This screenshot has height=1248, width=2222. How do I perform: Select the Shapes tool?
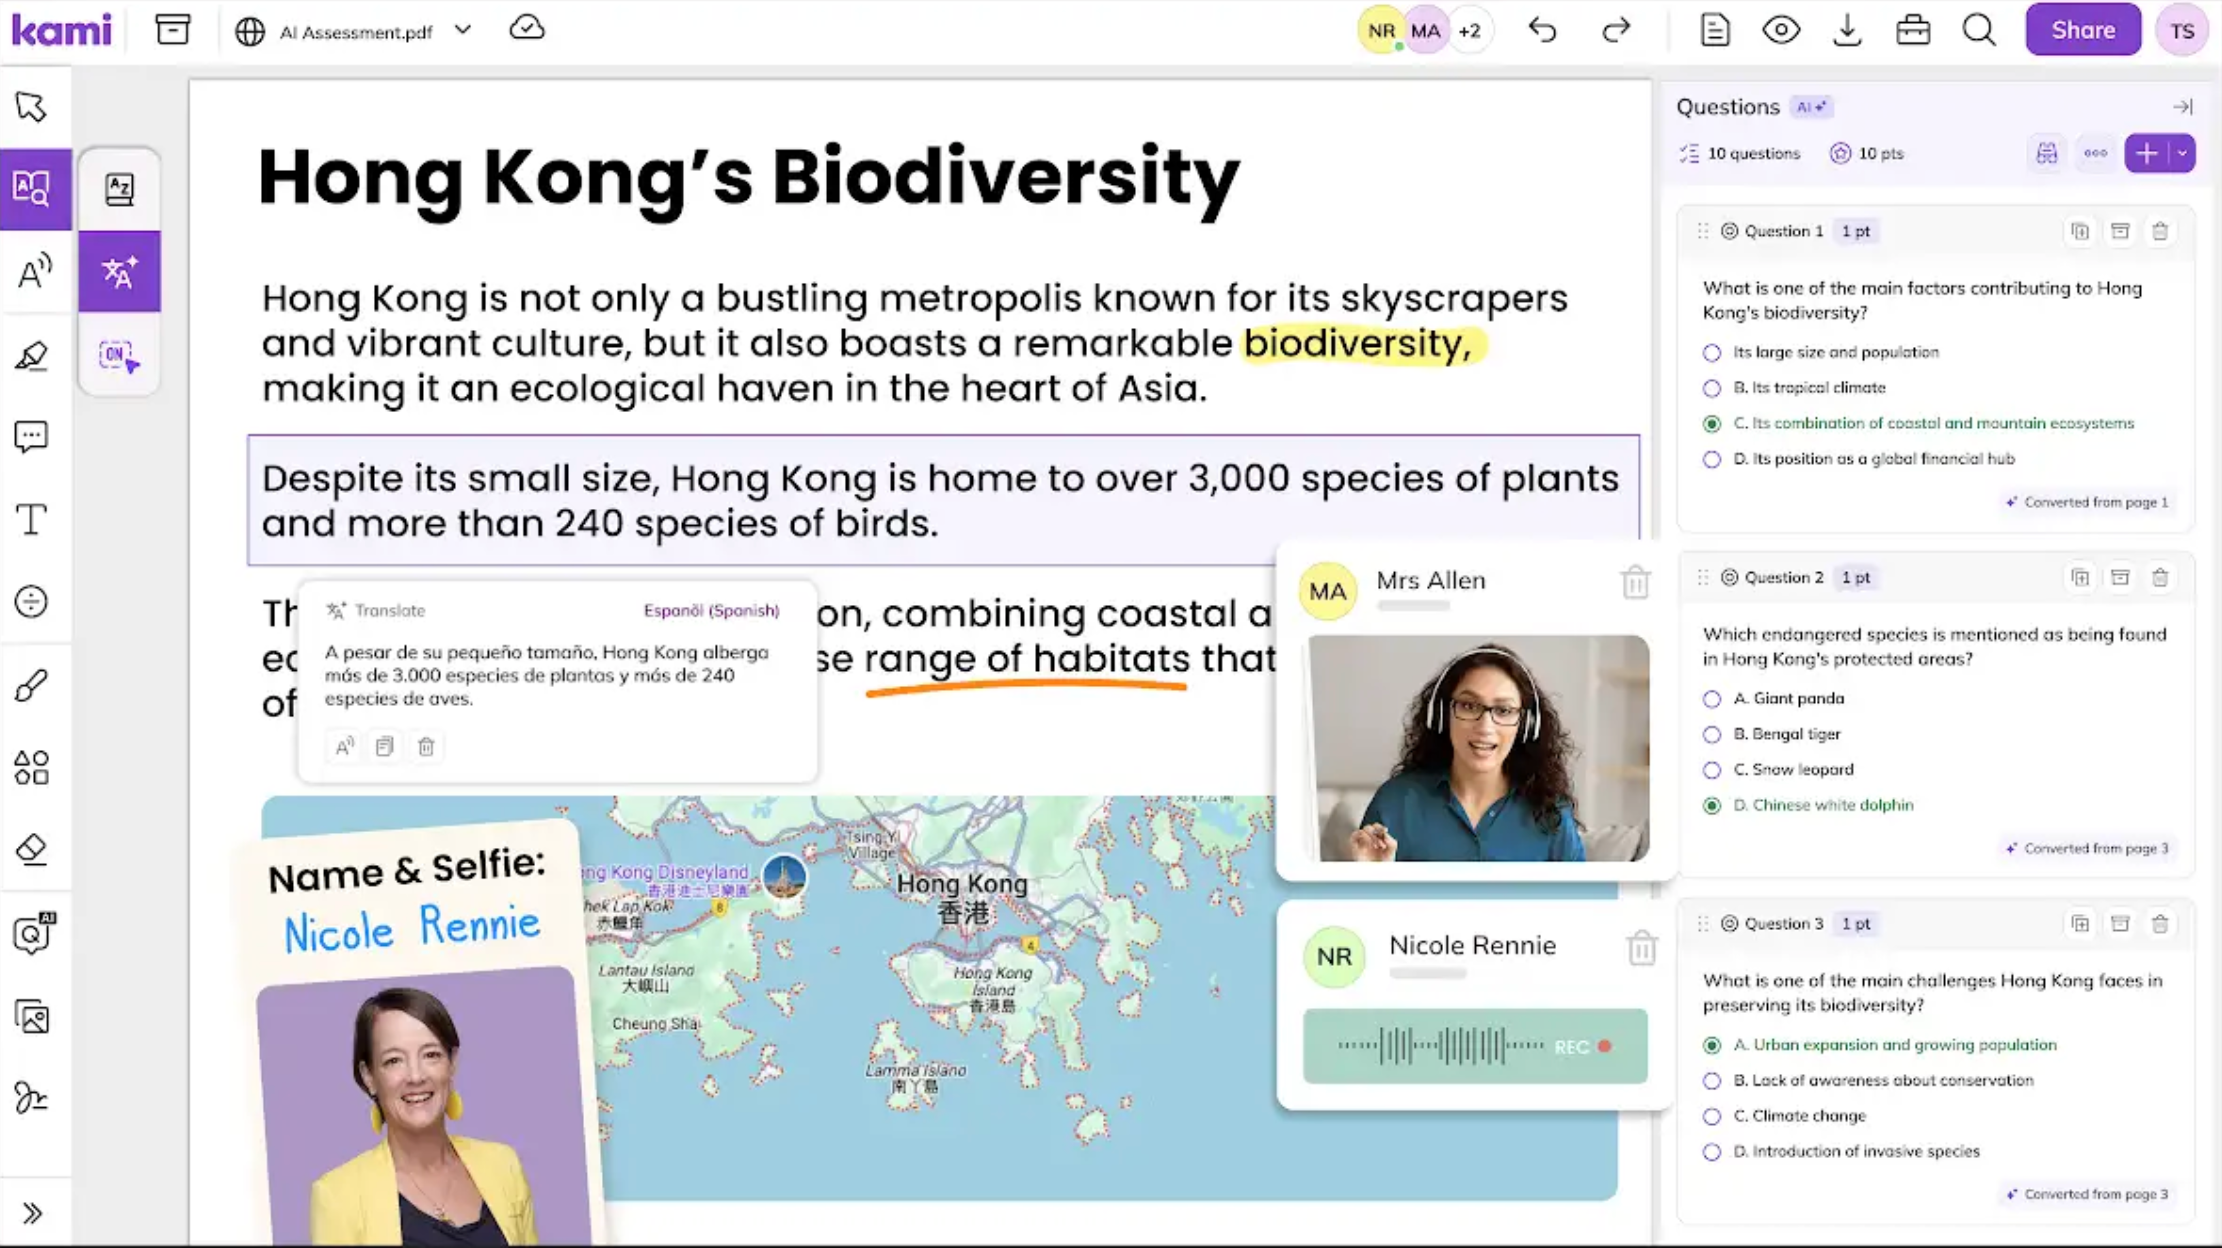pos(32,767)
